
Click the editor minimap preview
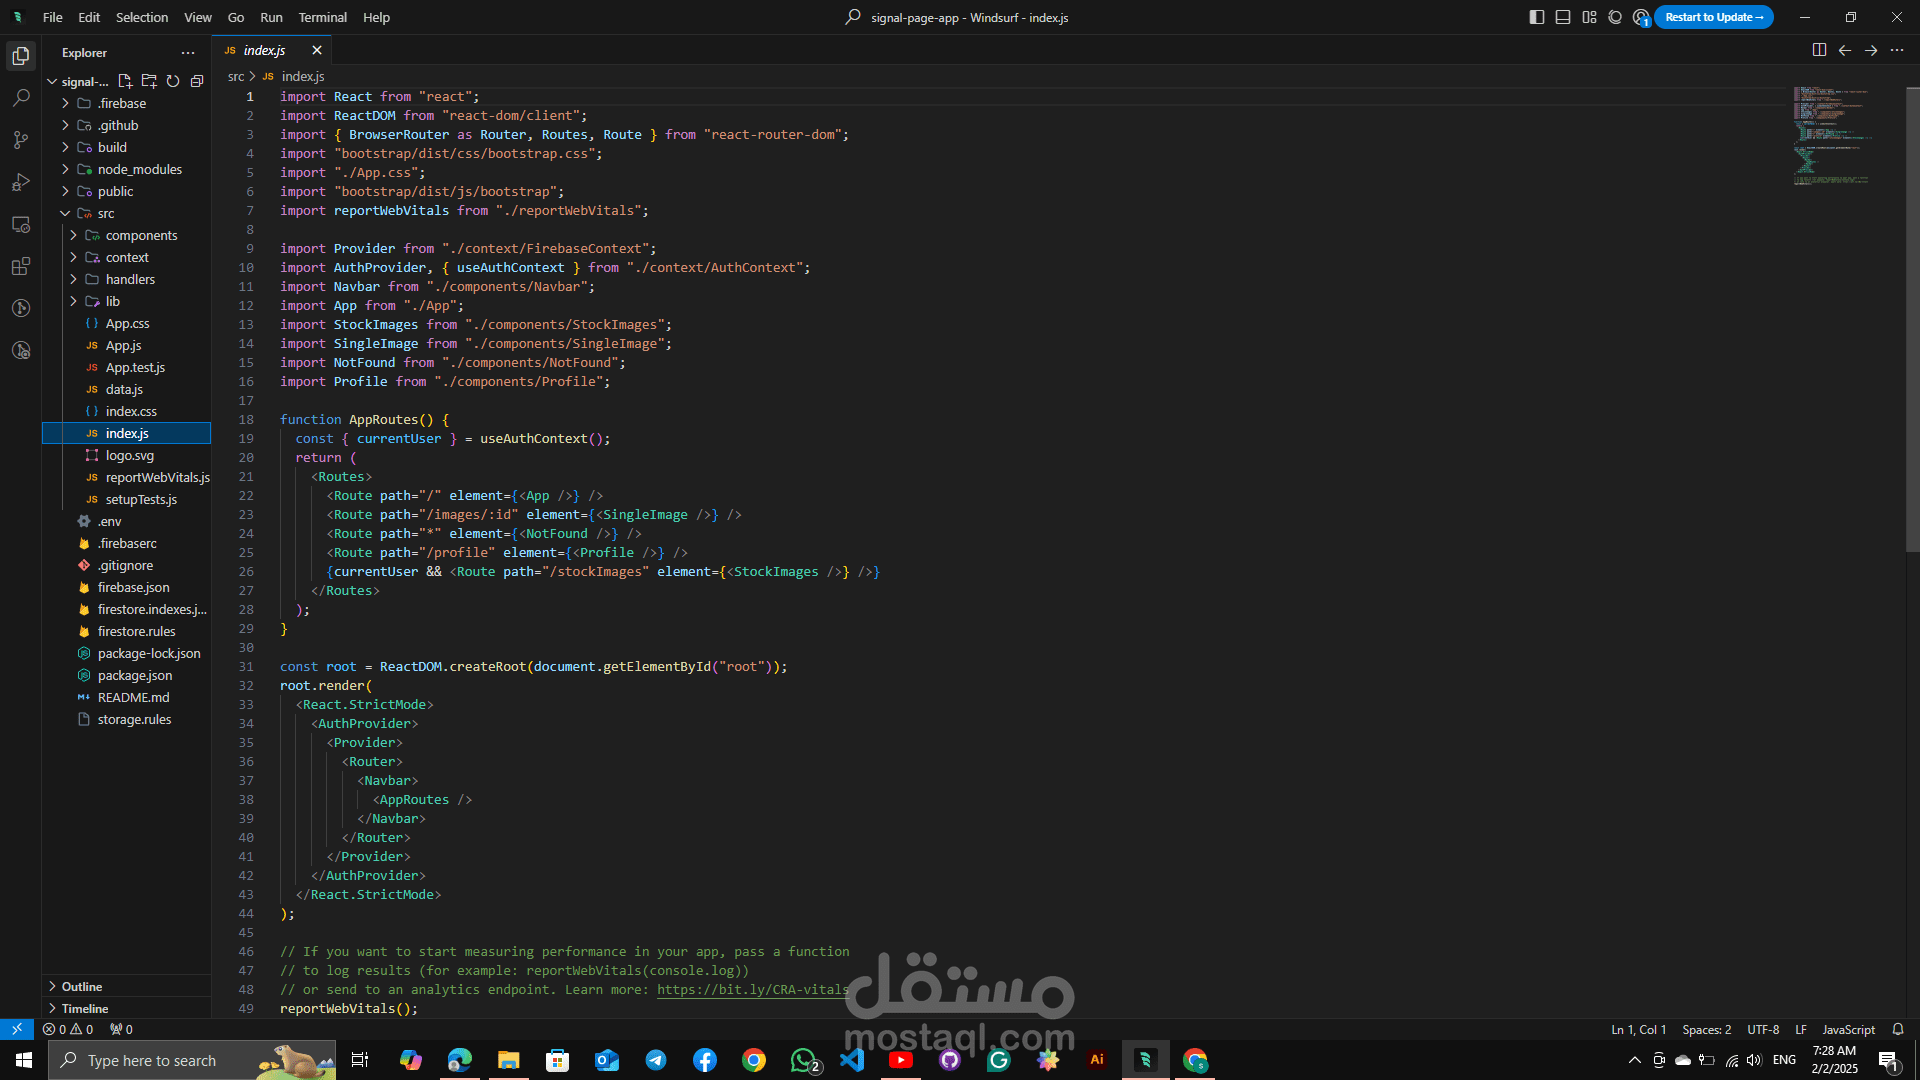pyautogui.click(x=1830, y=135)
